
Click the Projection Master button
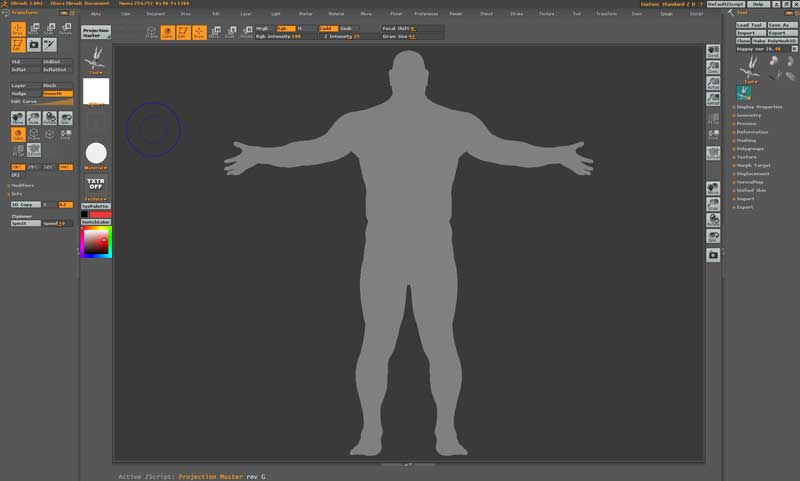tap(96, 33)
